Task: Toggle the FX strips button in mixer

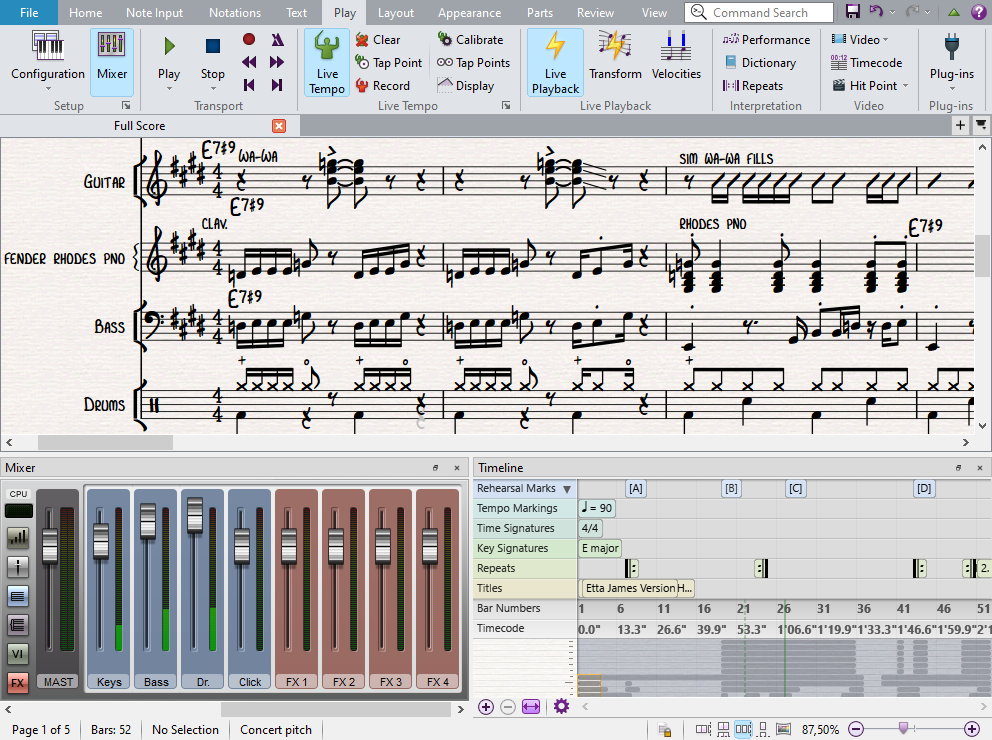Action: (x=18, y=683)
